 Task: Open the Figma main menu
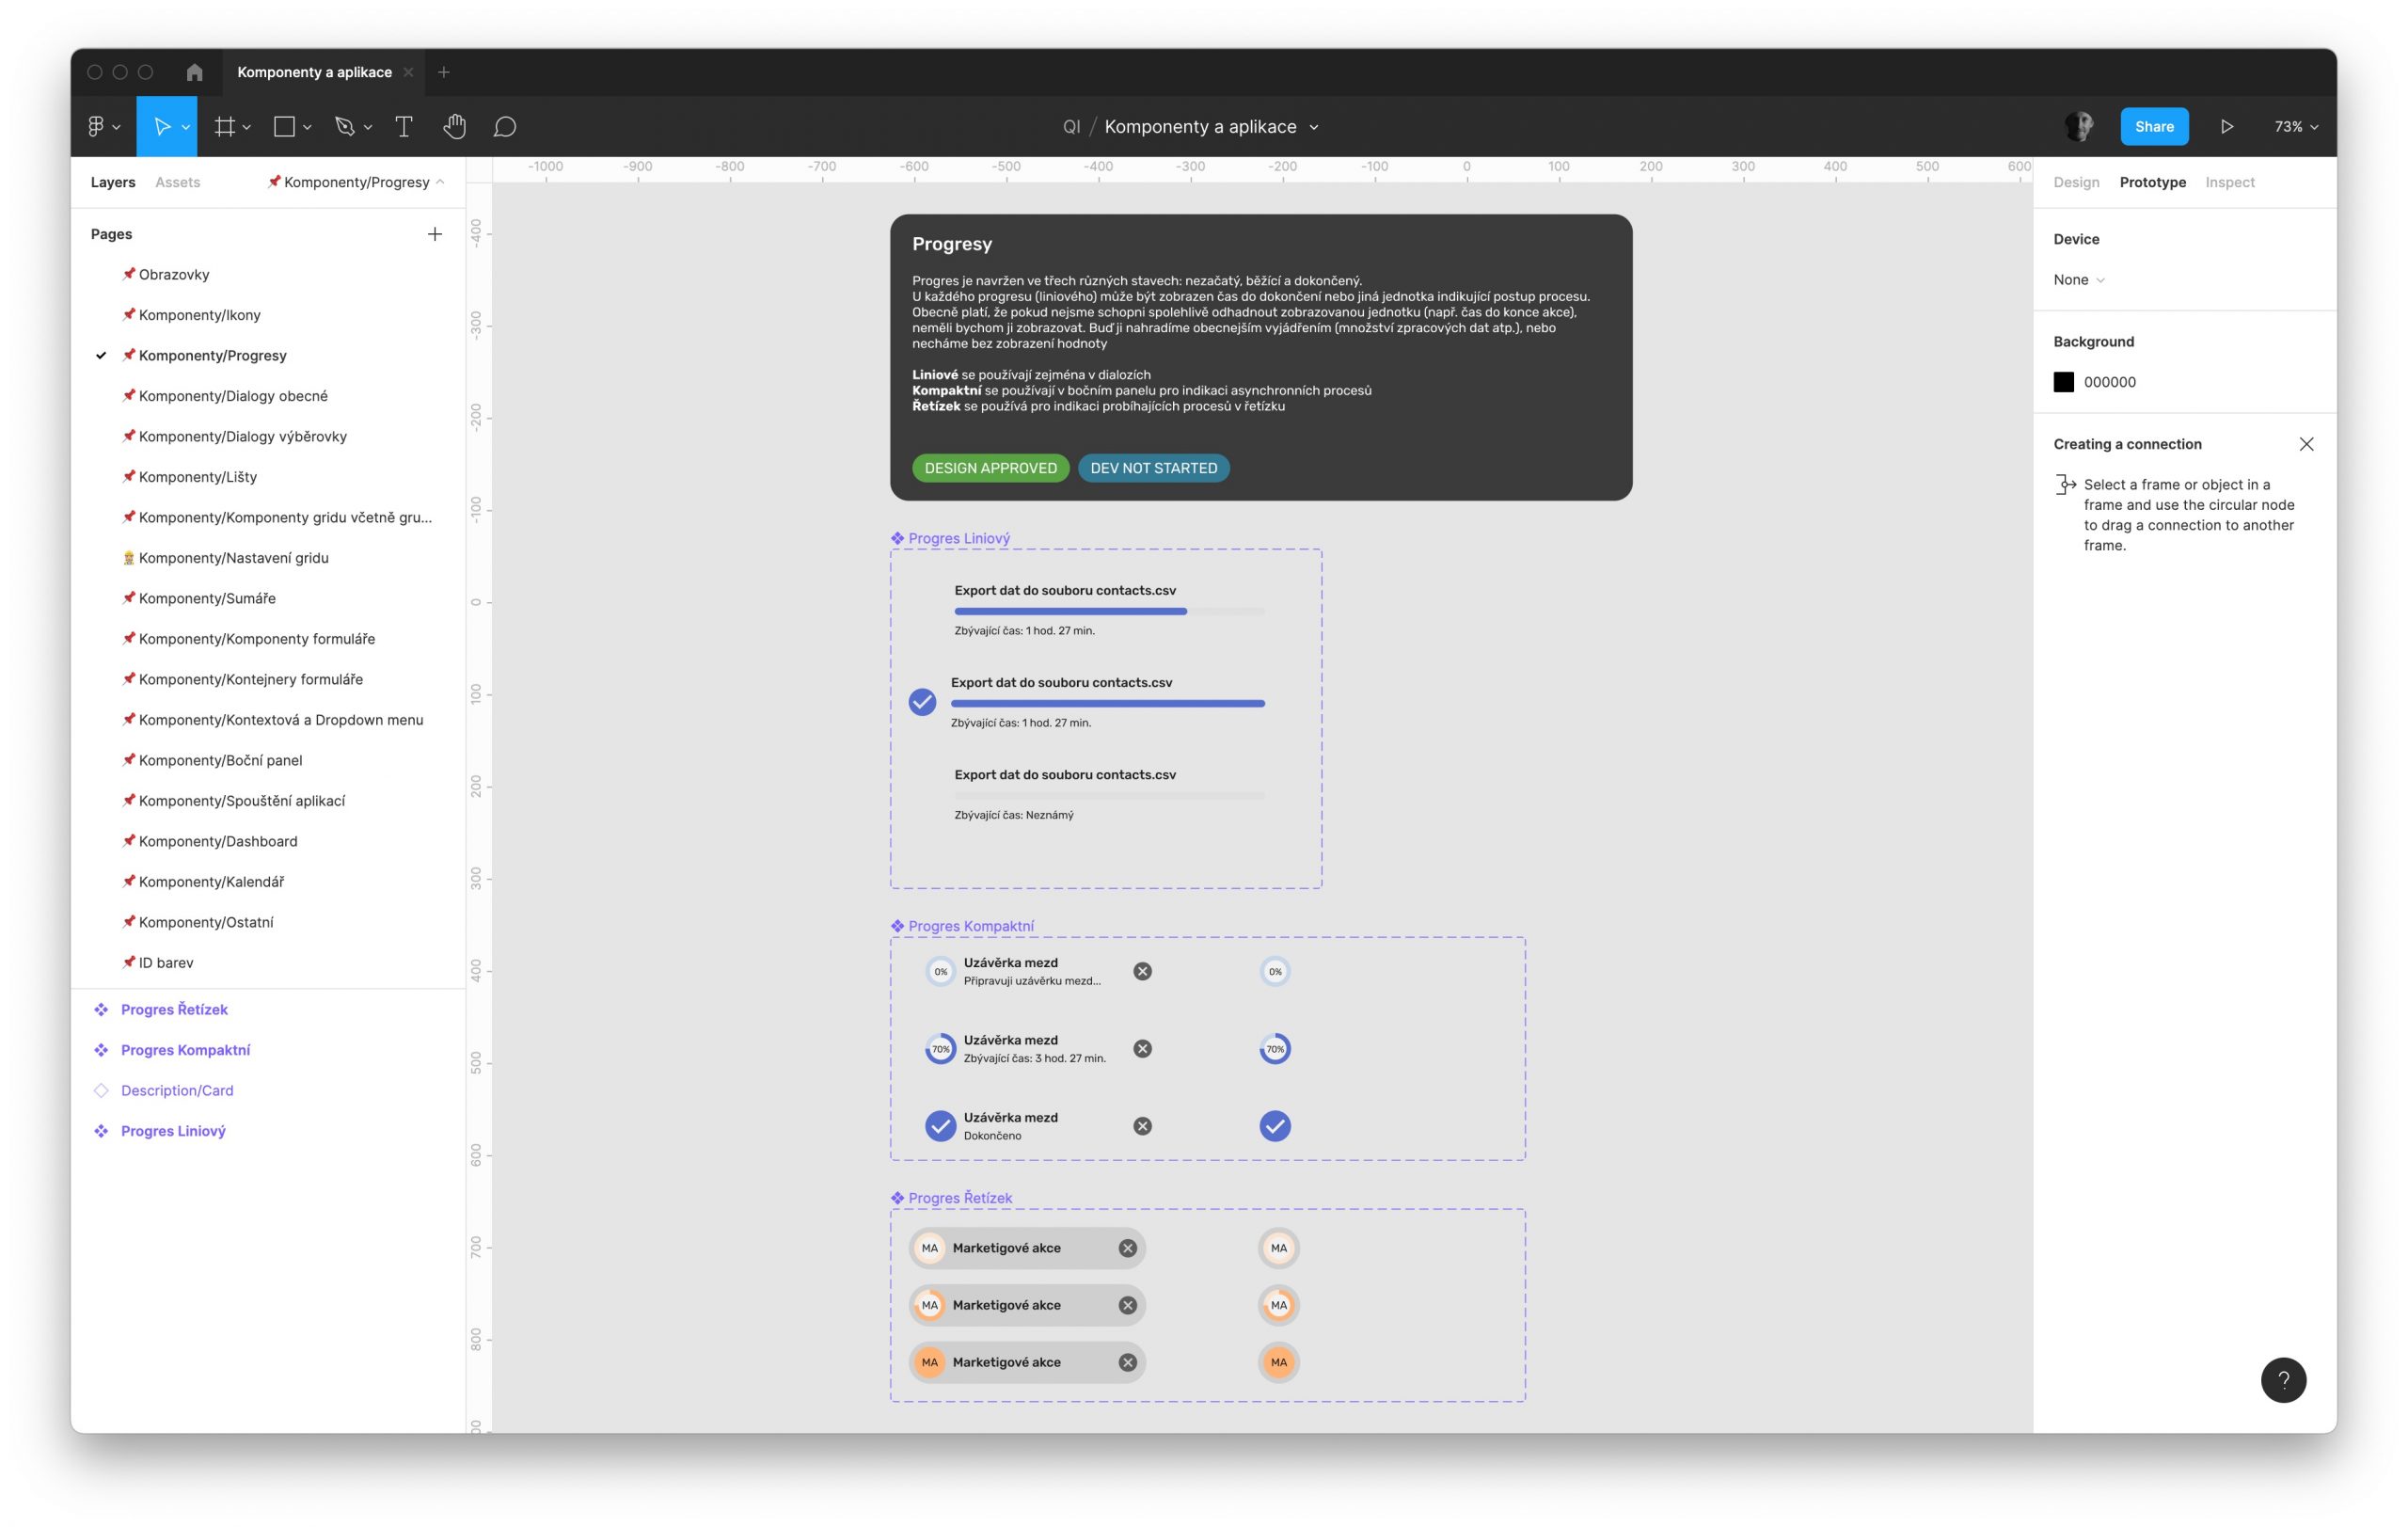[101, 127]
